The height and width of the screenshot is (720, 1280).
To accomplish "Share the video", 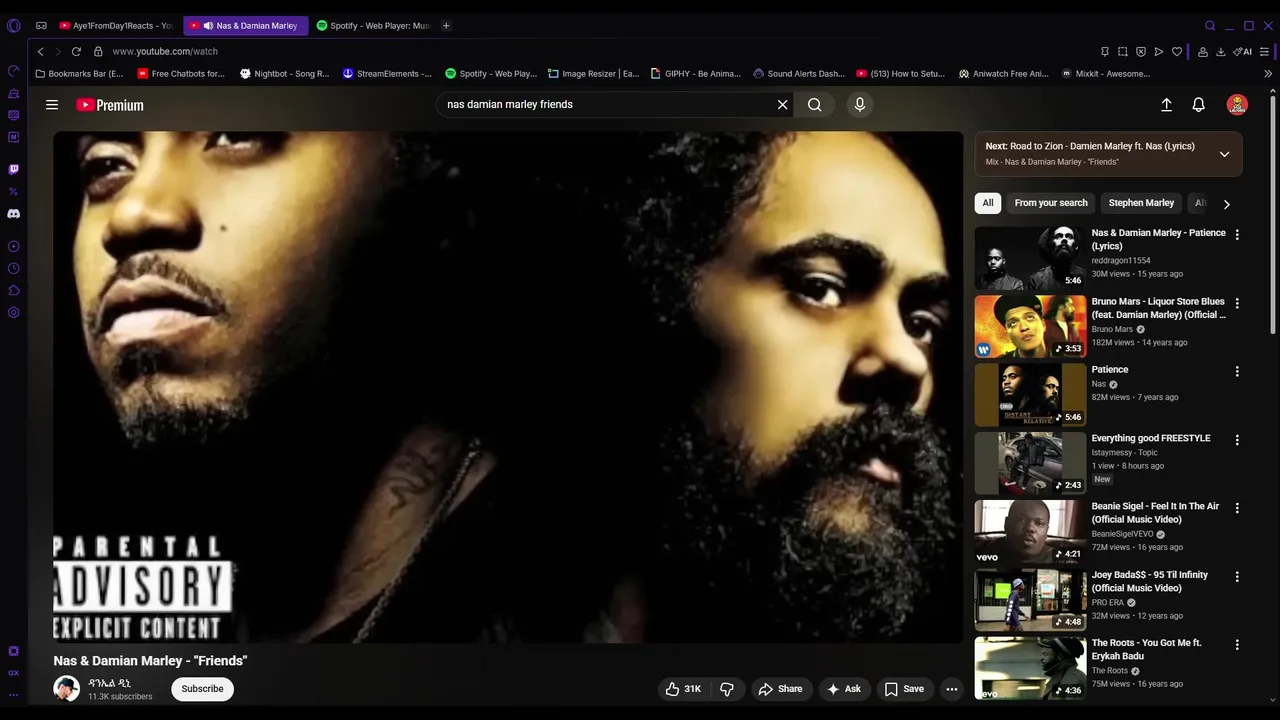I will pos(780,689).
